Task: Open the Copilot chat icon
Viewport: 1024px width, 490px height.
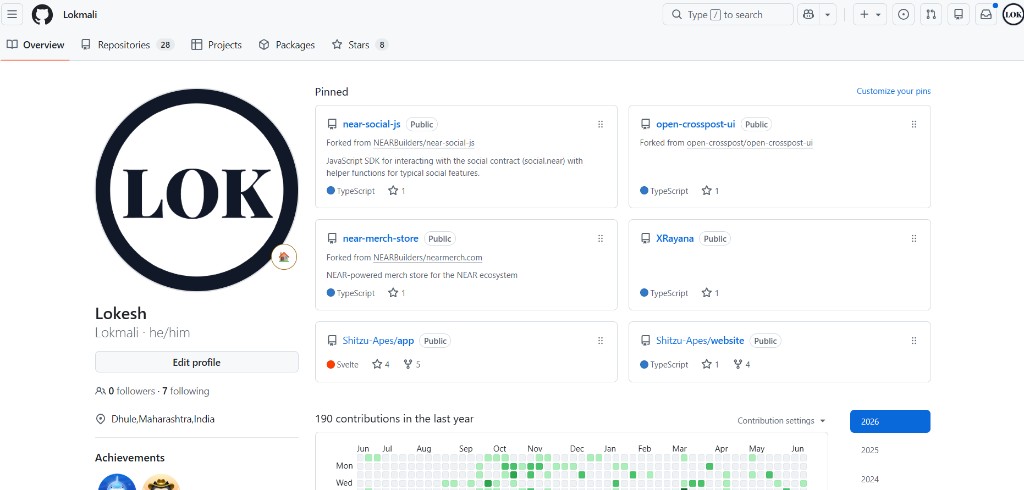Action: click(808, 14)
